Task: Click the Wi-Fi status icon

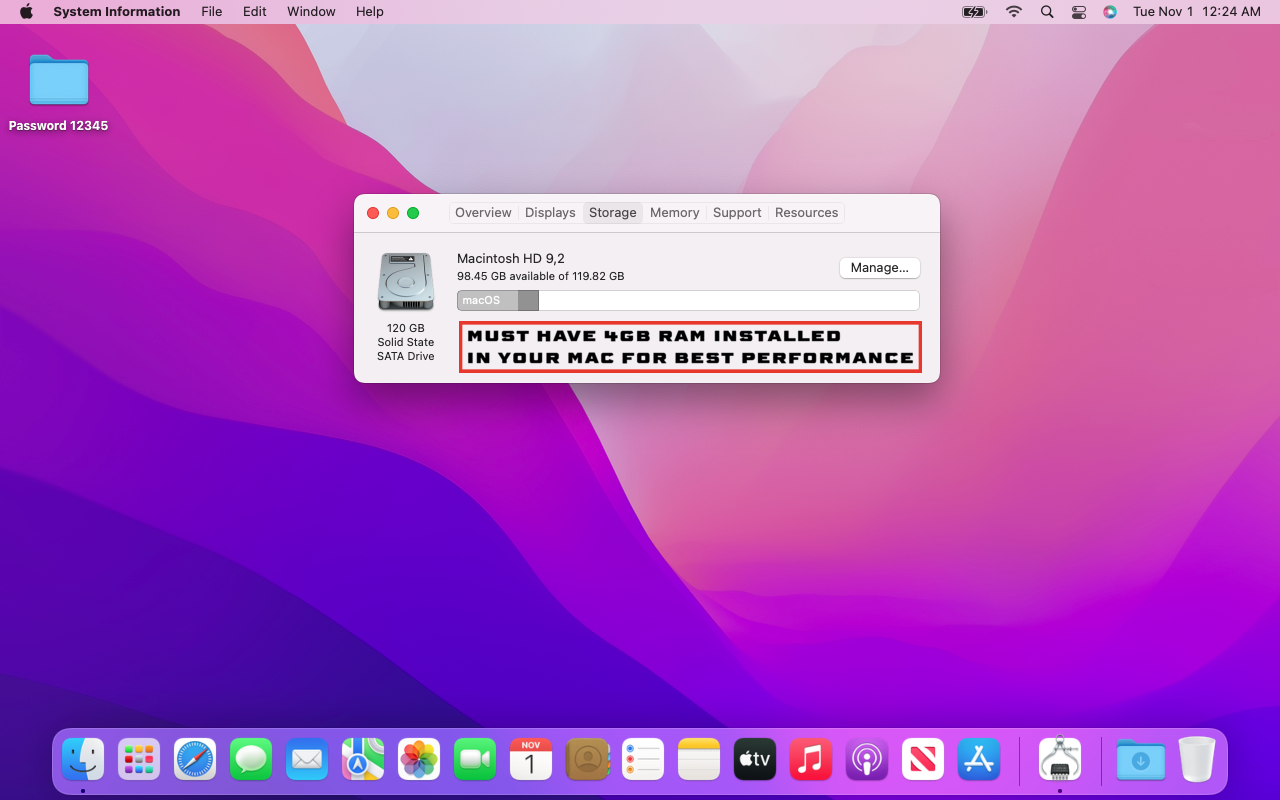Action: [x=1014, y=12]
